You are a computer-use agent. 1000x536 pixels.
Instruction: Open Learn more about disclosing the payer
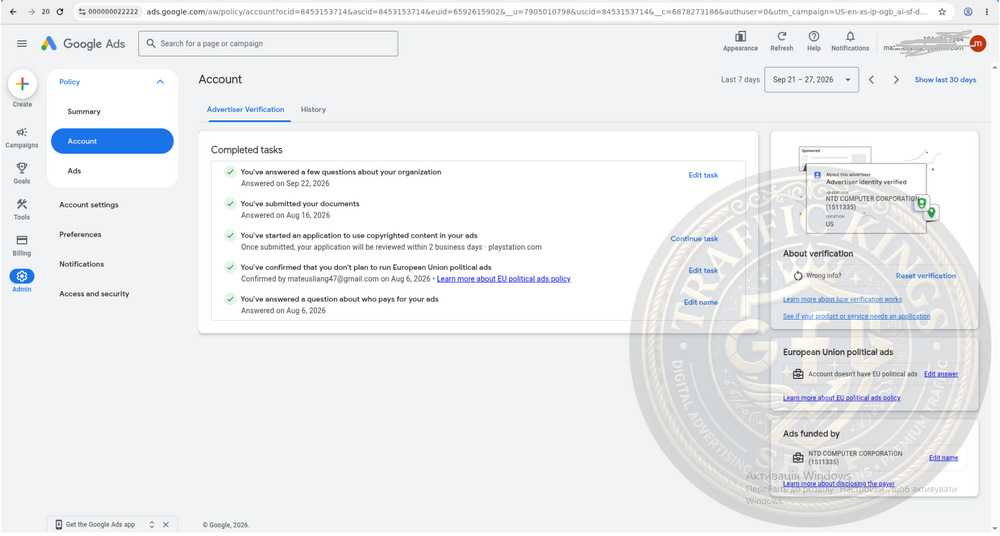tap(839, 484)
